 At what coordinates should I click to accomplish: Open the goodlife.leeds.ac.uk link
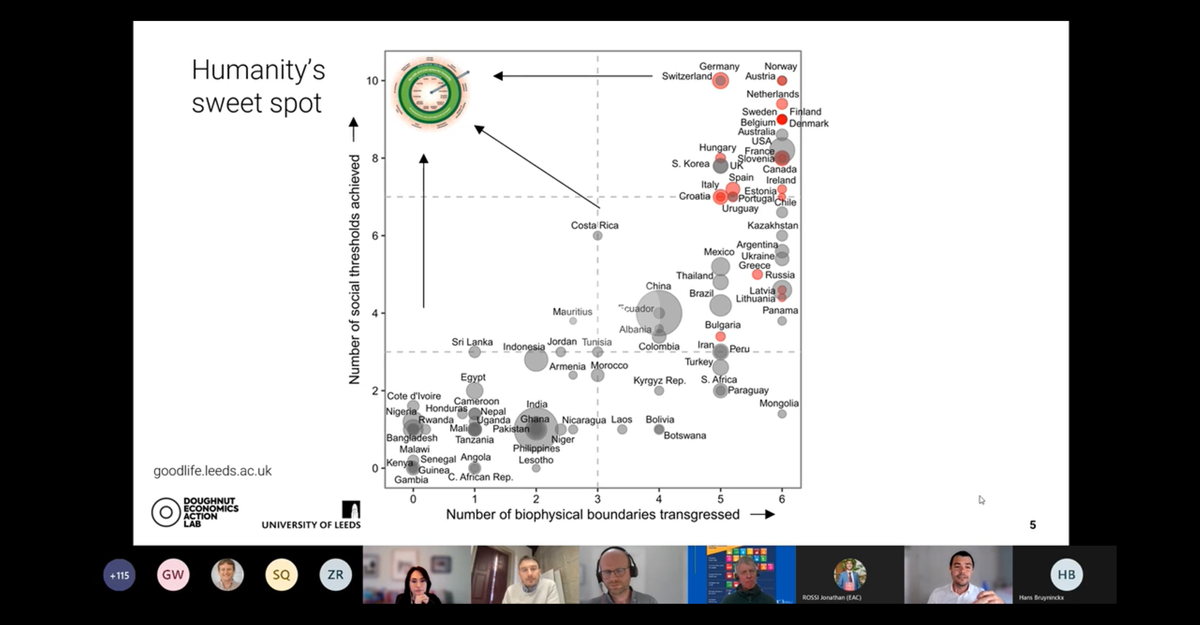click(x=212, y=471)
